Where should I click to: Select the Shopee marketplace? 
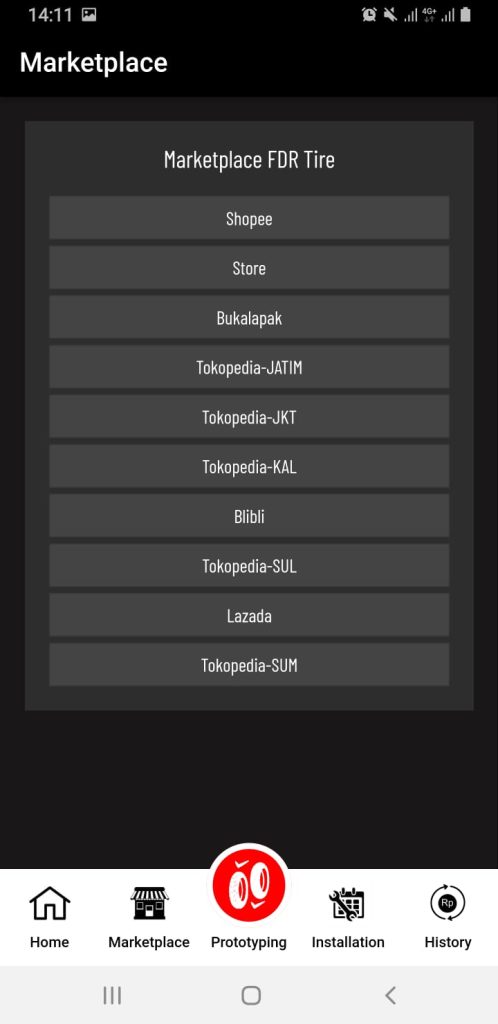point(249,218)
